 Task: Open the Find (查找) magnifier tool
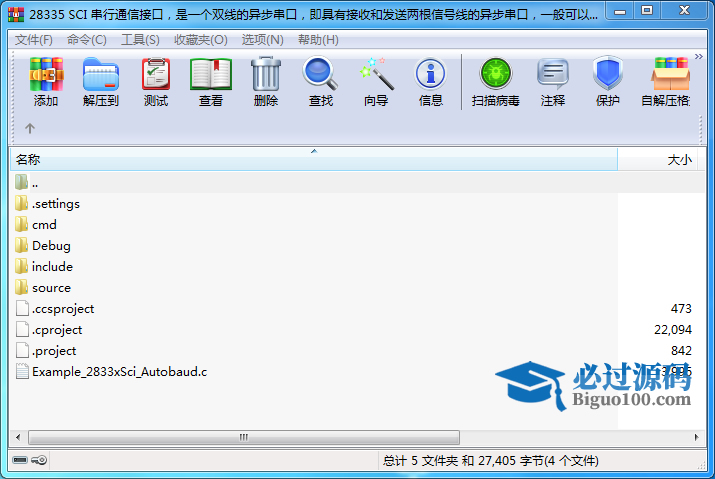coord(321,73)
